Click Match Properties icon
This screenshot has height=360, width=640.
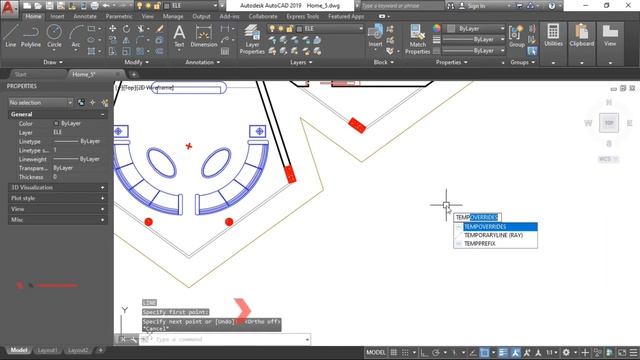417,39
